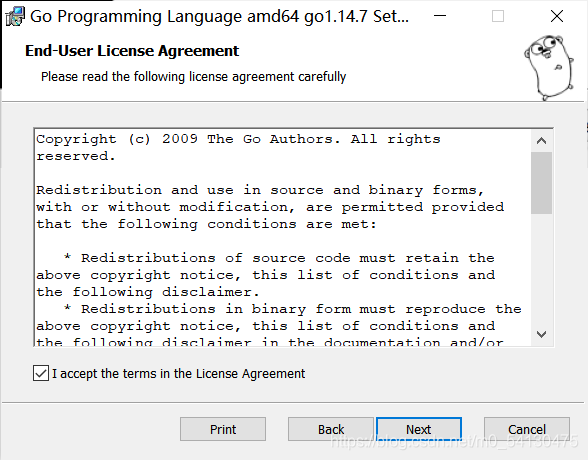
Task: Click the "I accept the terms" label text
Action: tap(178, 374)
